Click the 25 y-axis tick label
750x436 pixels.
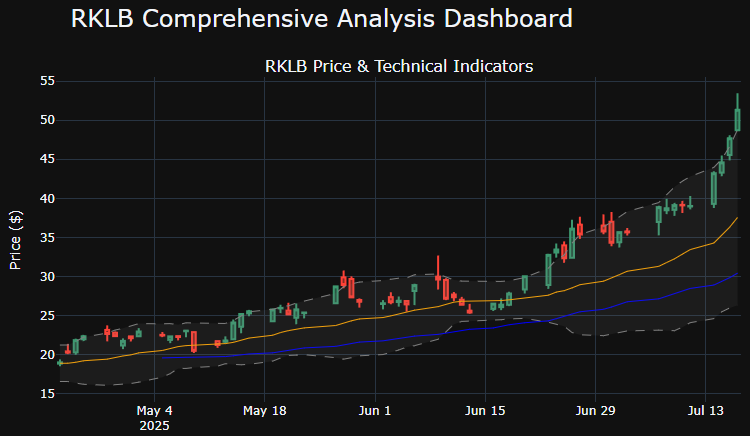(47, 316)
